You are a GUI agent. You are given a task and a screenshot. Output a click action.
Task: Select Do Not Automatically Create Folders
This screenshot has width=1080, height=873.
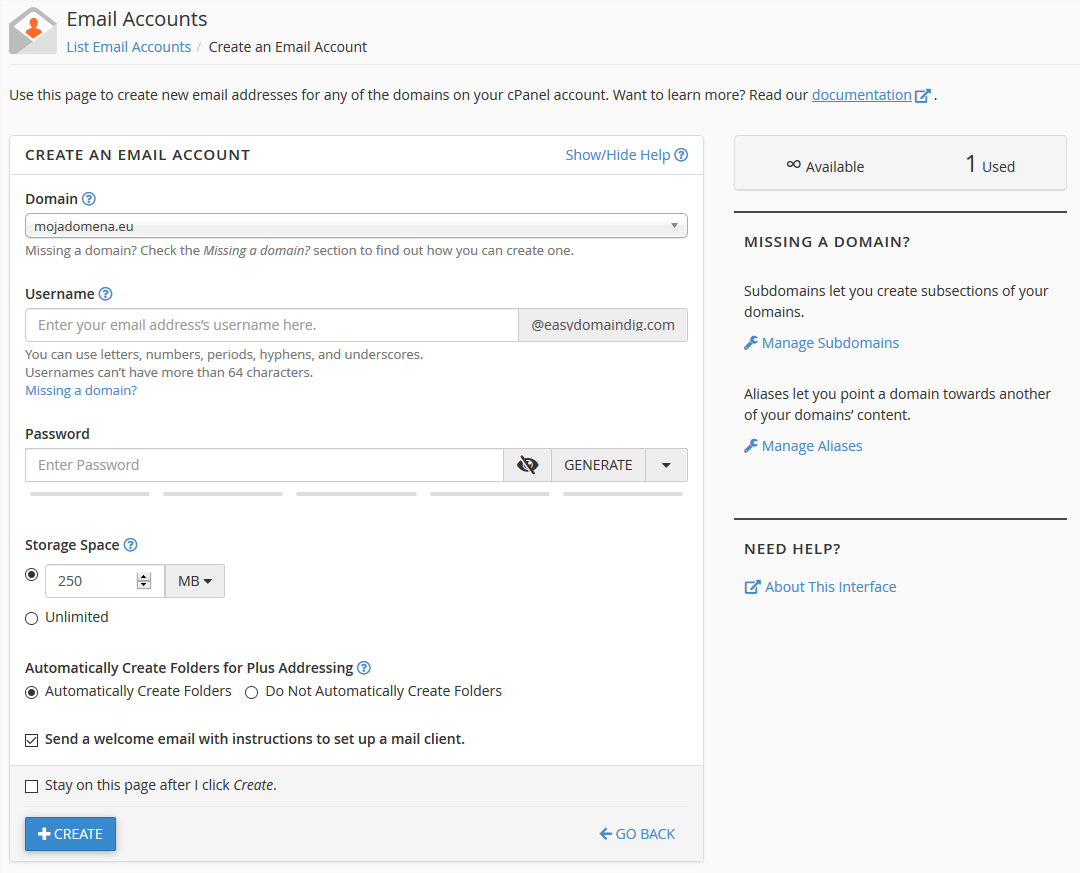[x=252, y=692]
